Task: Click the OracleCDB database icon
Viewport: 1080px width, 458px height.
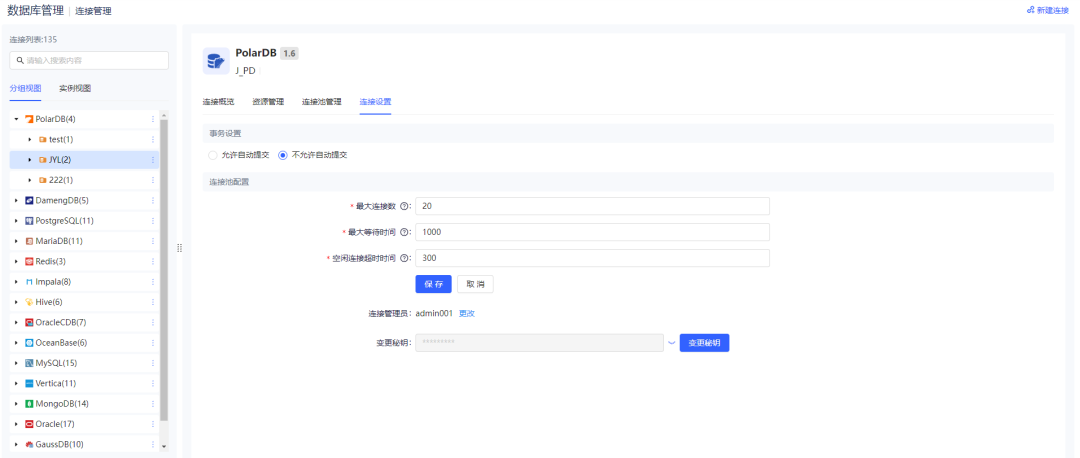Action: (x=29, y=322)
